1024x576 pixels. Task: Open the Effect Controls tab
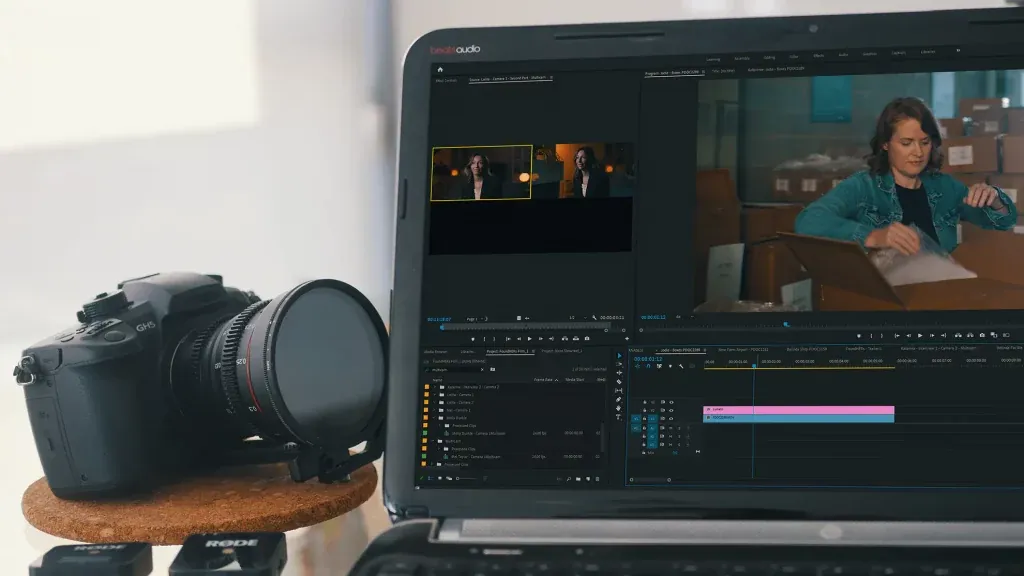click(446, 80)
